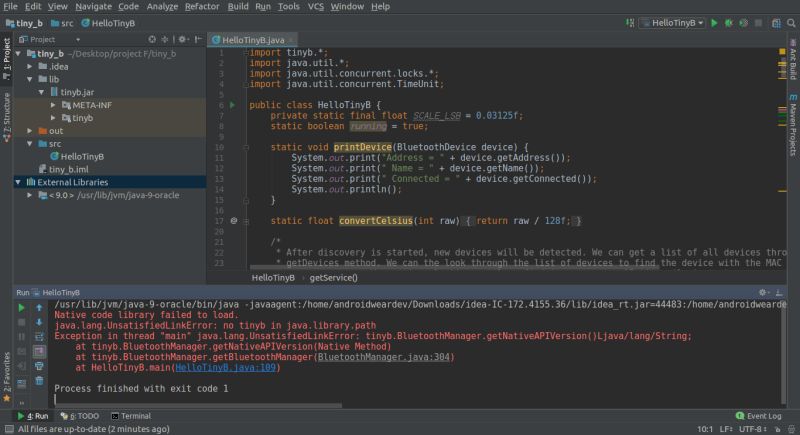Open the Terminal tool window
800x435 pixels.
[131, 416]
